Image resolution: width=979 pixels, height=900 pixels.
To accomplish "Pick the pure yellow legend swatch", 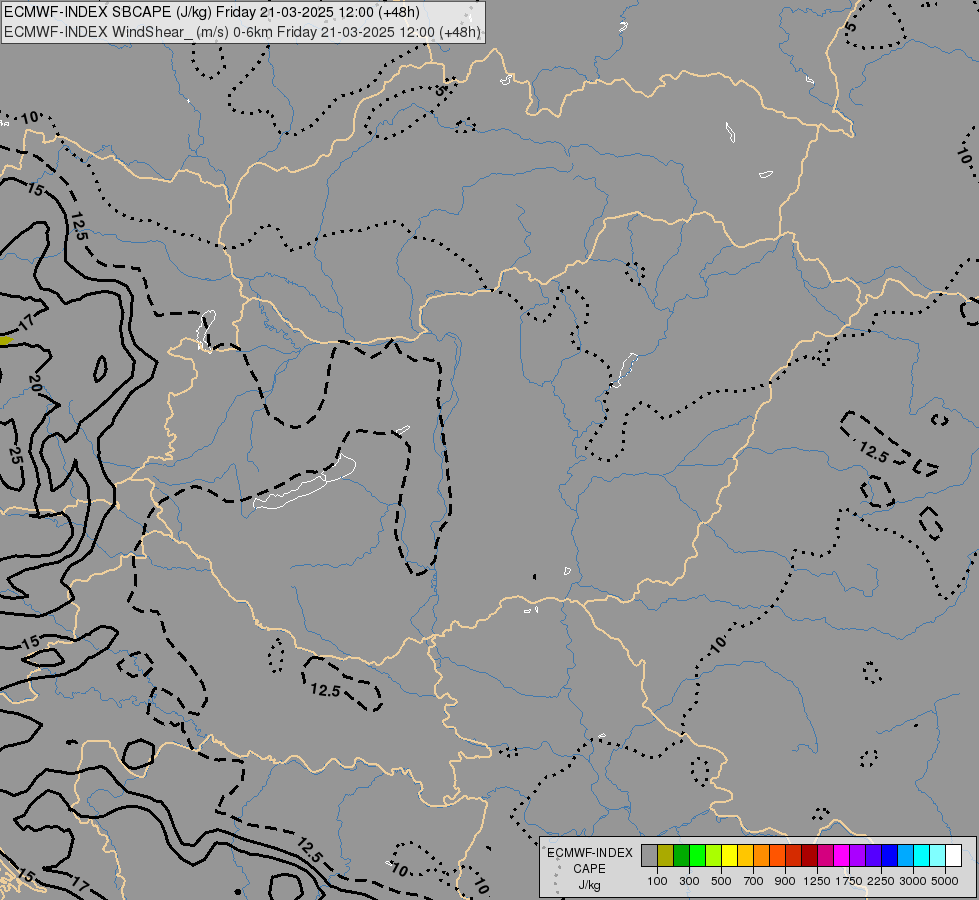I will [729, 856].
